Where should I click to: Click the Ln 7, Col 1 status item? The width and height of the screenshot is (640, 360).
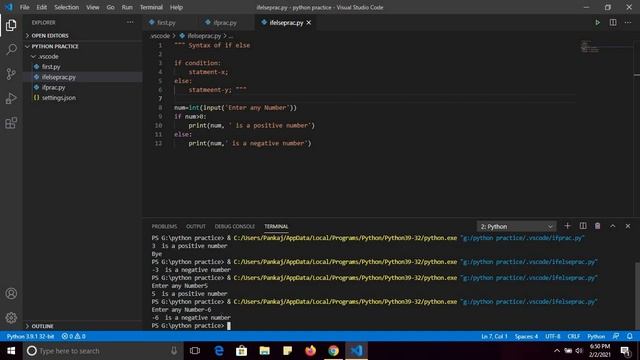point(494,336)
